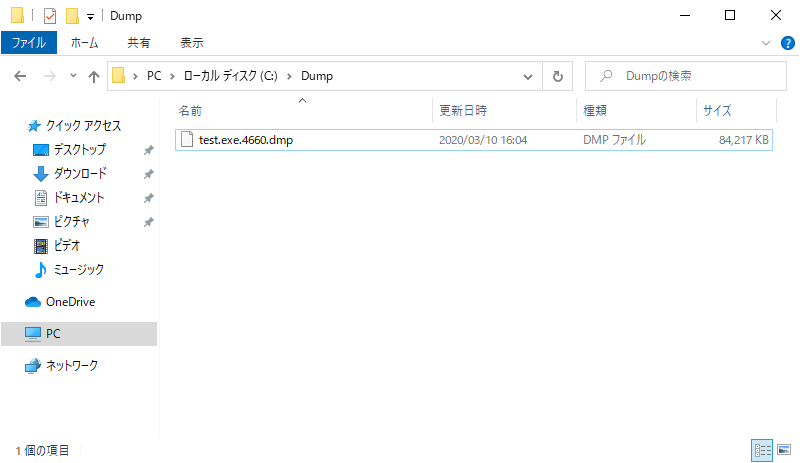This screenshot has width=800, height=463.
Task: Close the Dump window
Action: tap(776, 15)
